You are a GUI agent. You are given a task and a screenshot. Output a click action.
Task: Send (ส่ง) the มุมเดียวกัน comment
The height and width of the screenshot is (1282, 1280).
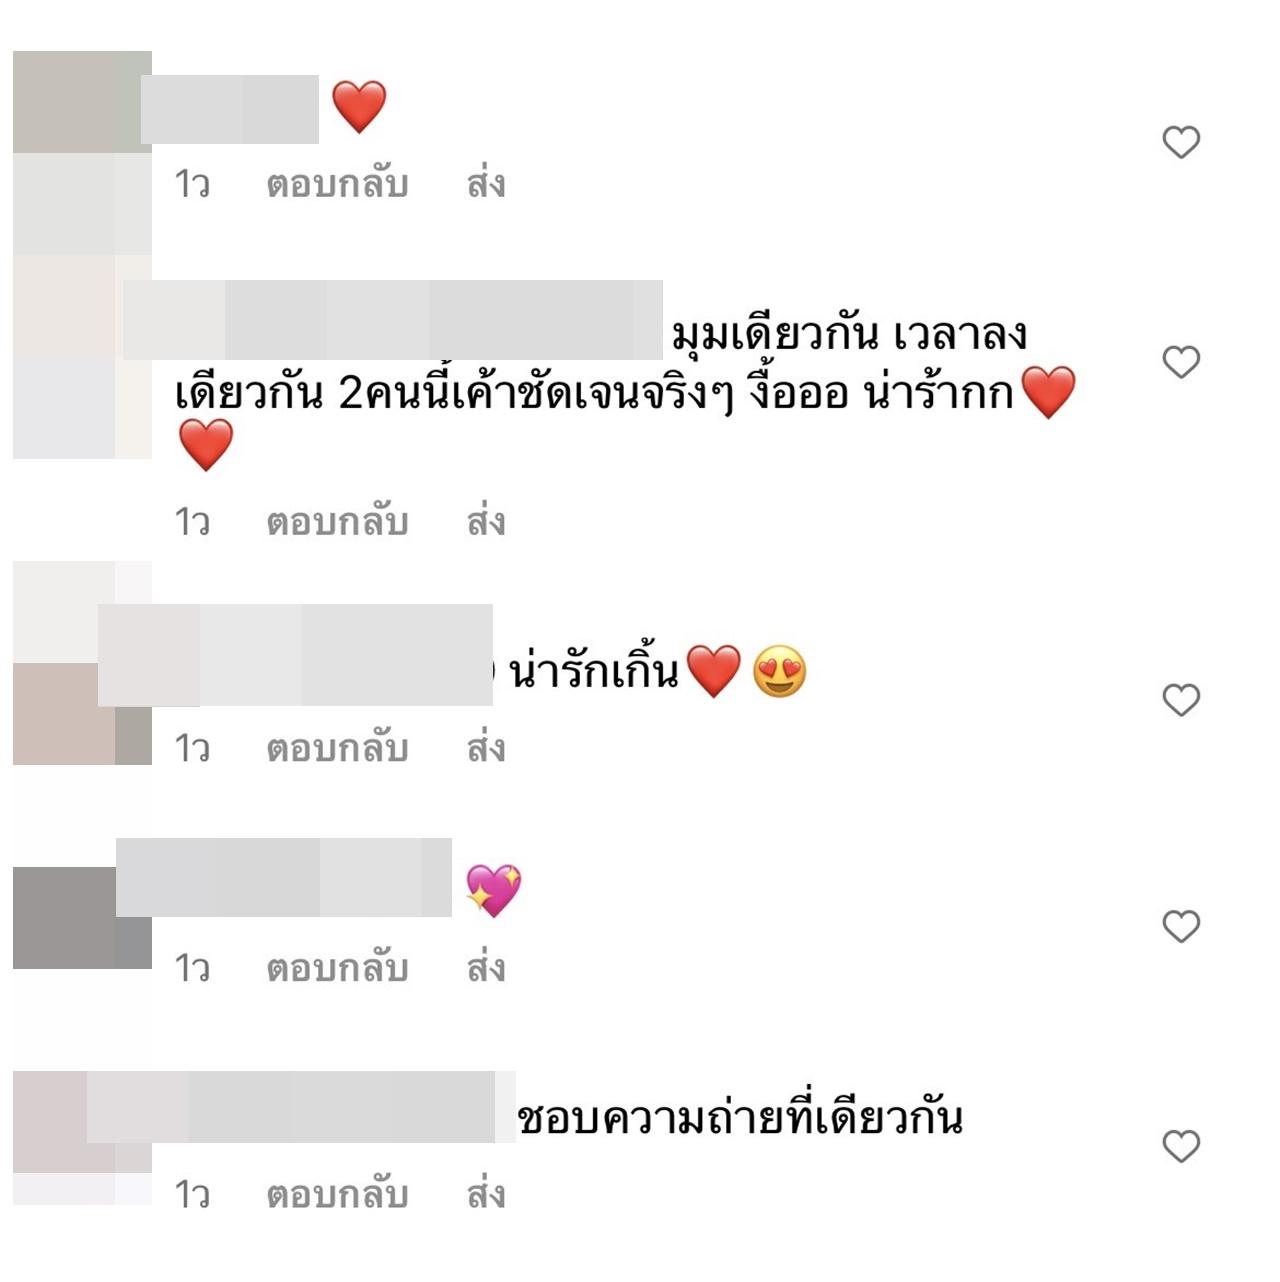(x=486, y=522)
